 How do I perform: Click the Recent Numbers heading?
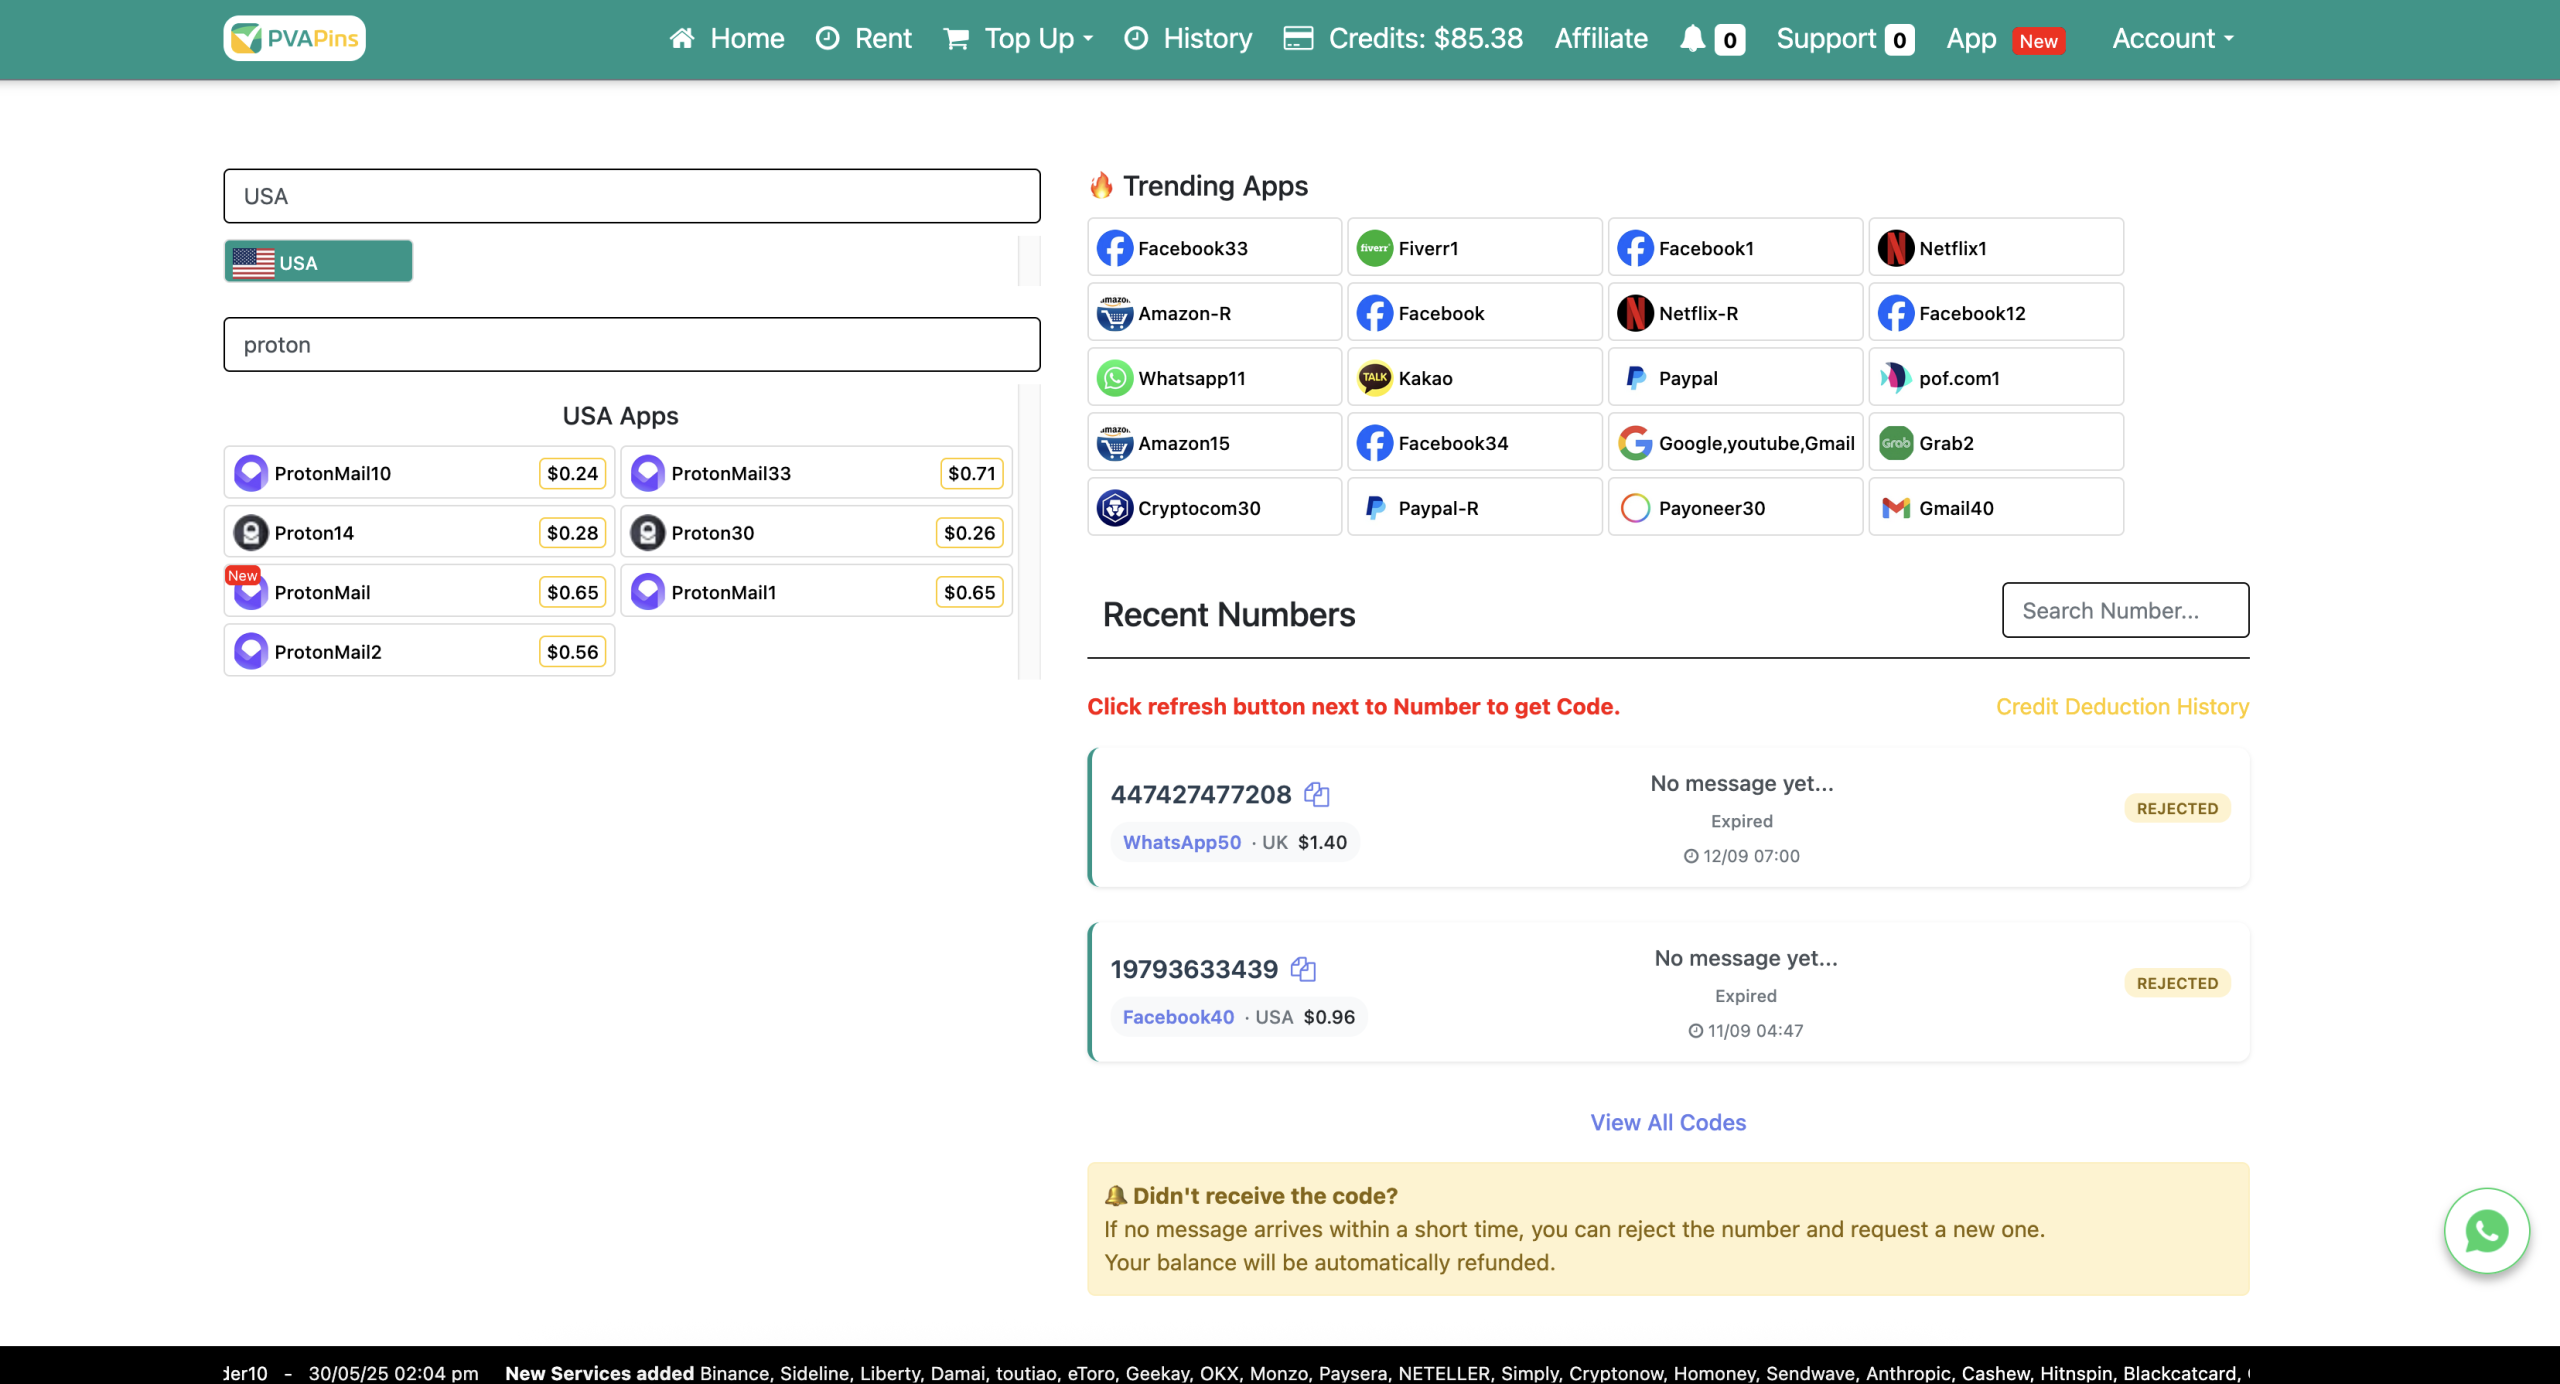(x=1229, y=614)
